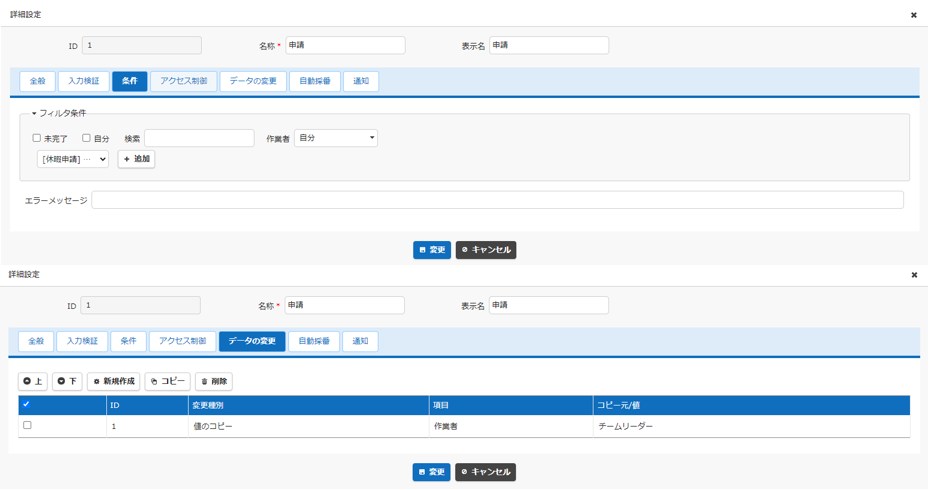Click the エラーメッセージ text field
The height and width of the screenshot is (490, 932).
point(497,200)
